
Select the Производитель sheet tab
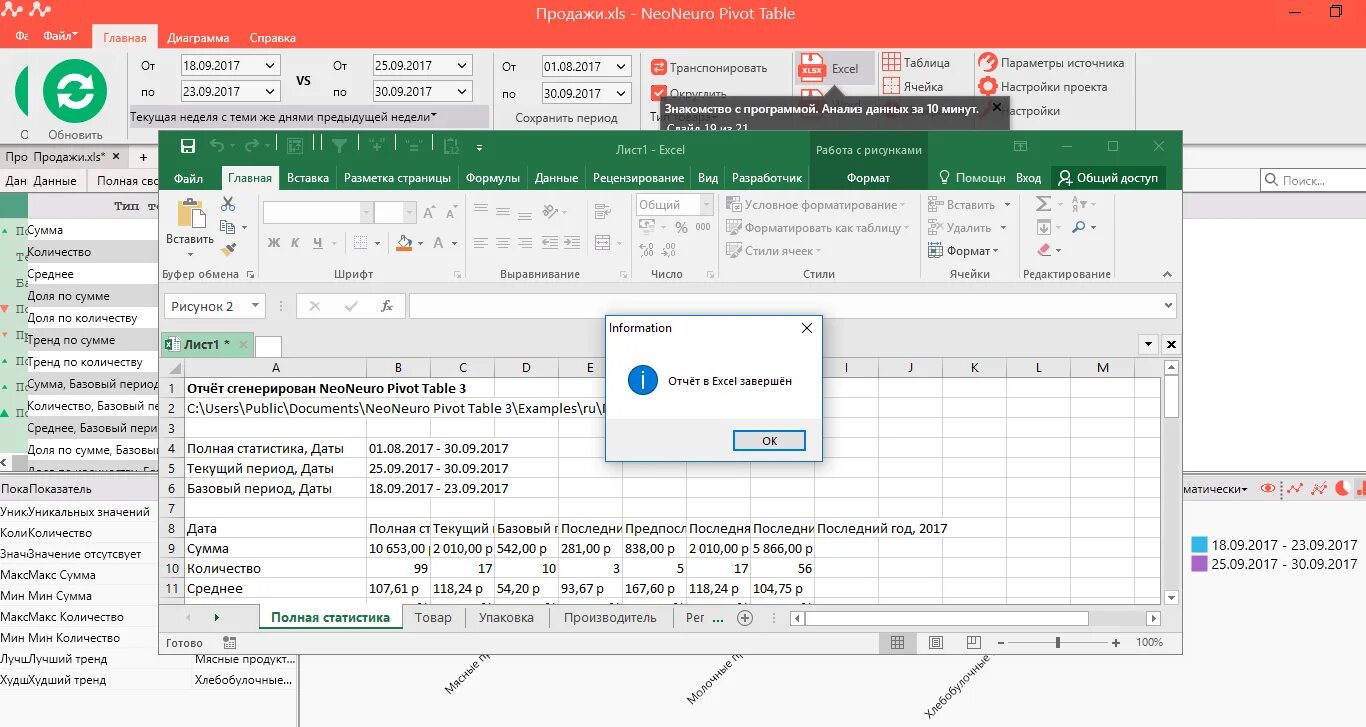tap(610, 617)
